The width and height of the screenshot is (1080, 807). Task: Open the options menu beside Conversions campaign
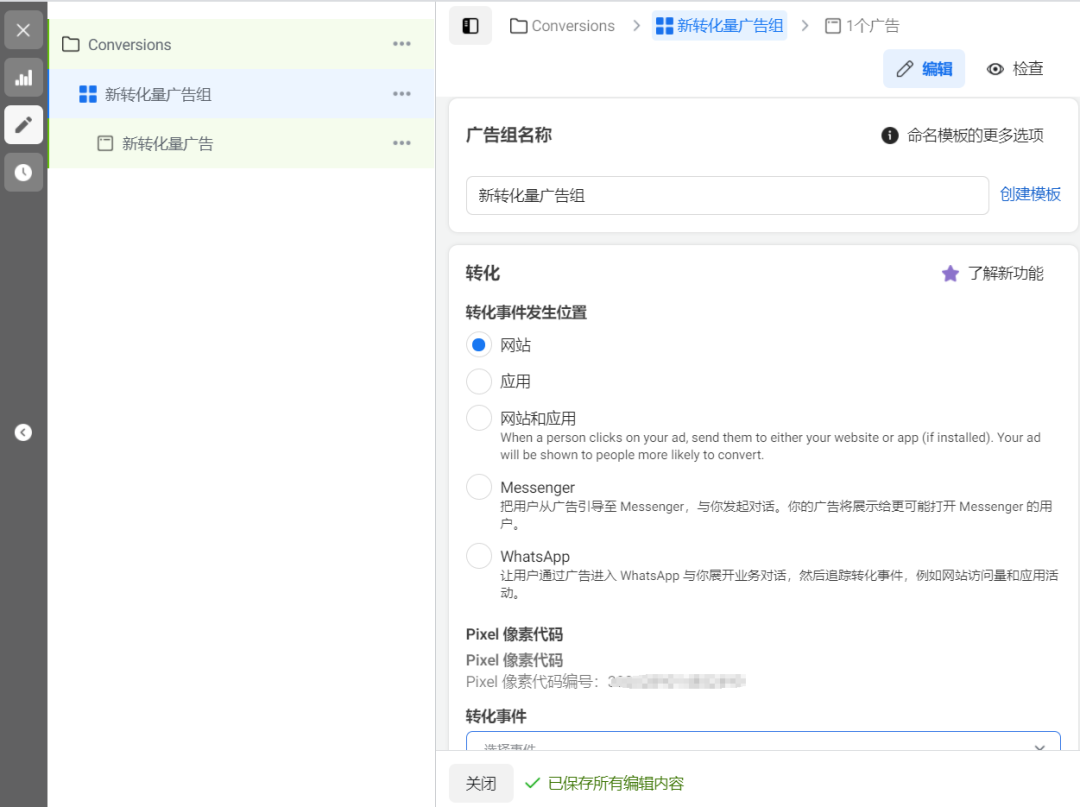tap(402, 44)
